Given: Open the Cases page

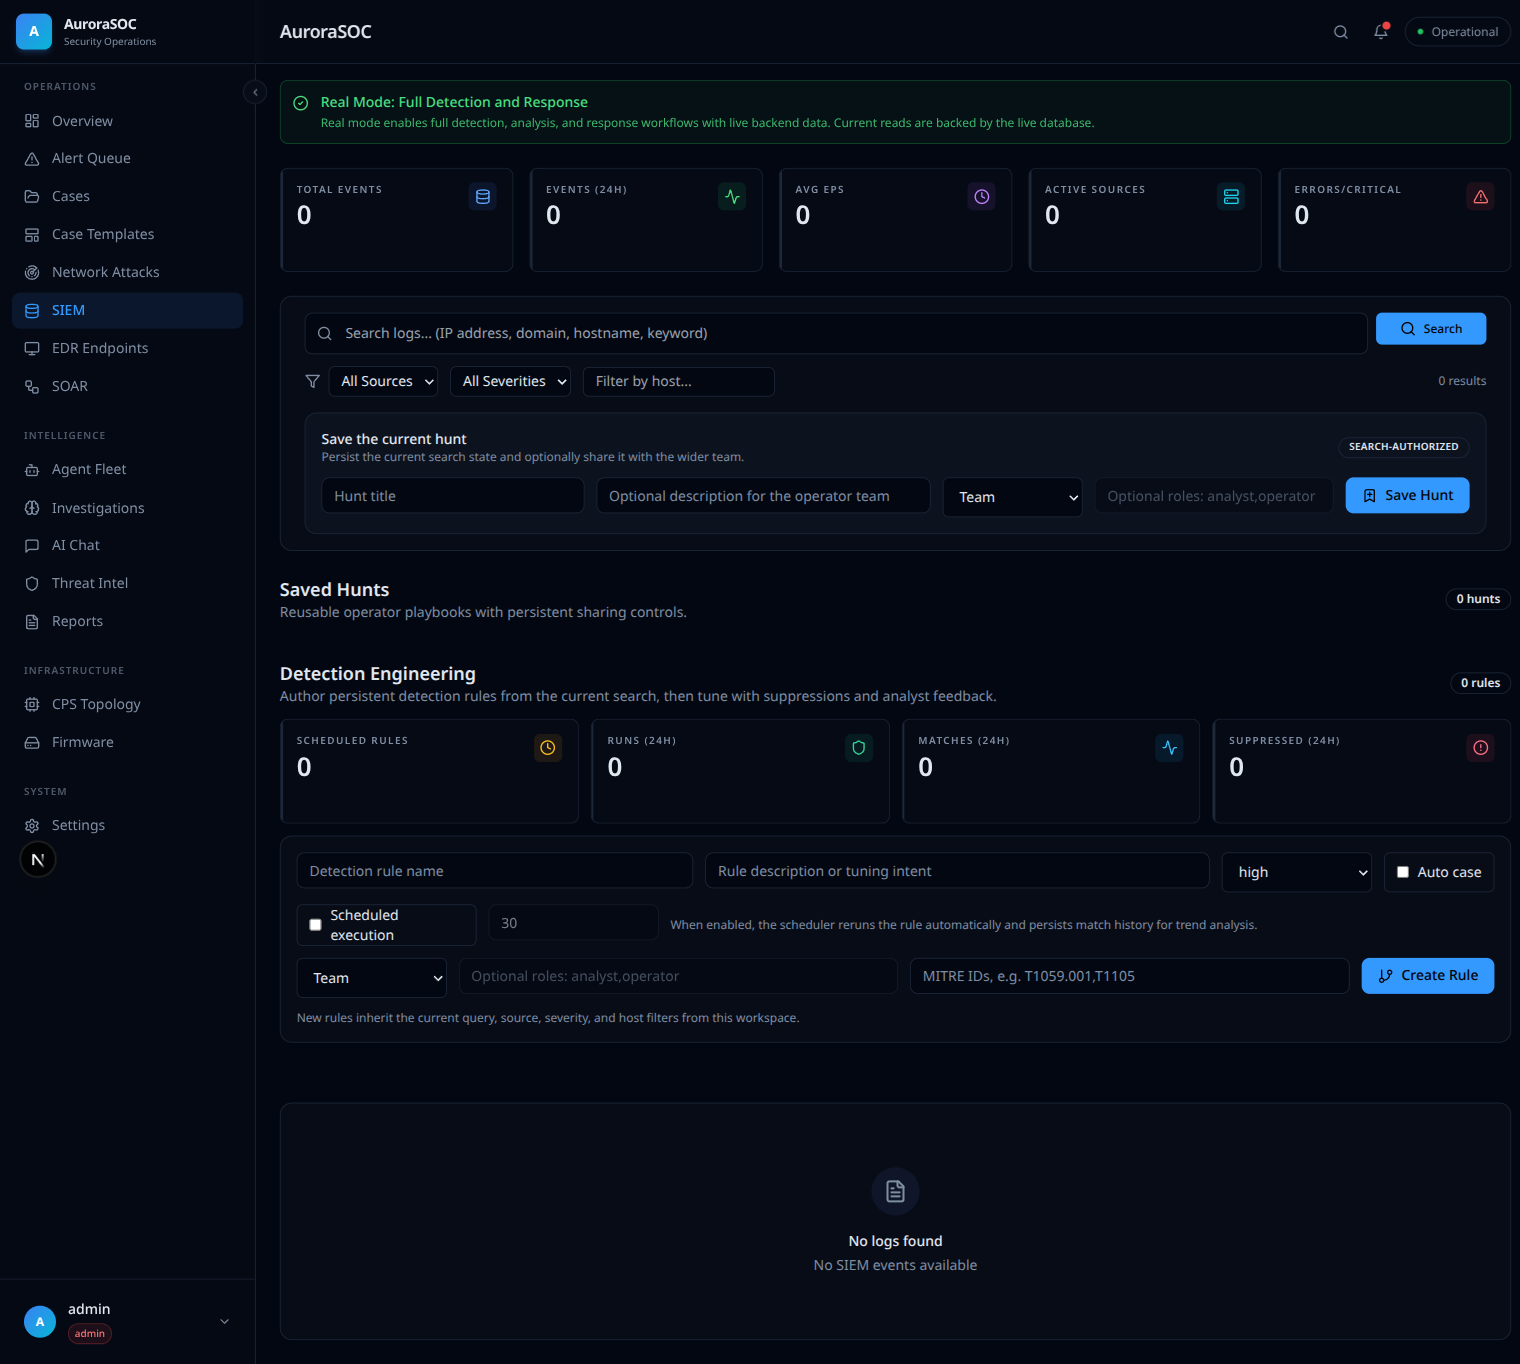Looking at the screenshot, I should pos(127,196).
